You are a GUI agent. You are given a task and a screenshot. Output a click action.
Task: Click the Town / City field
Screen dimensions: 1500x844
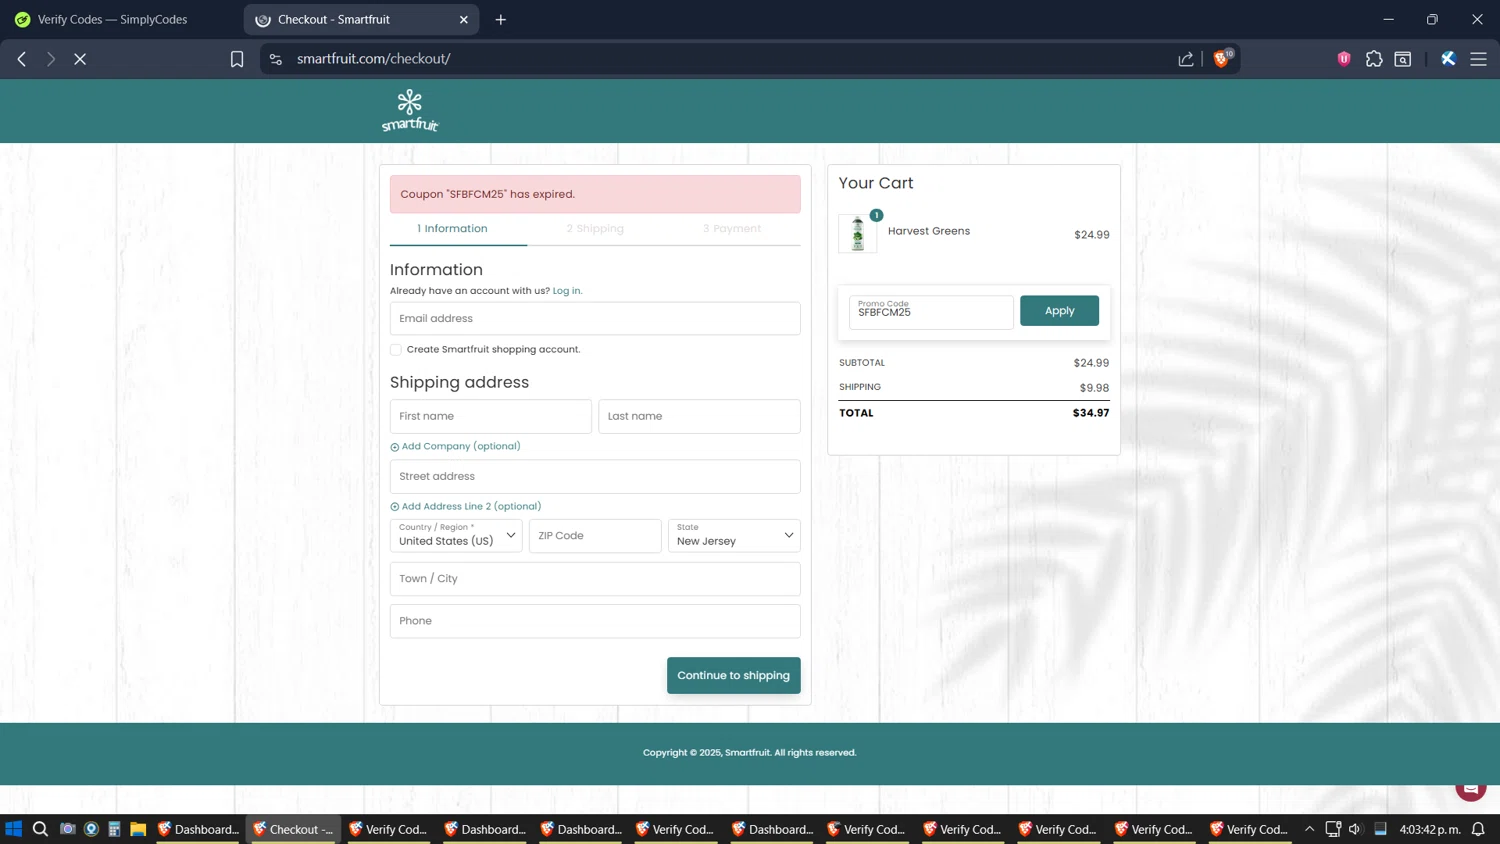point(595,578)
